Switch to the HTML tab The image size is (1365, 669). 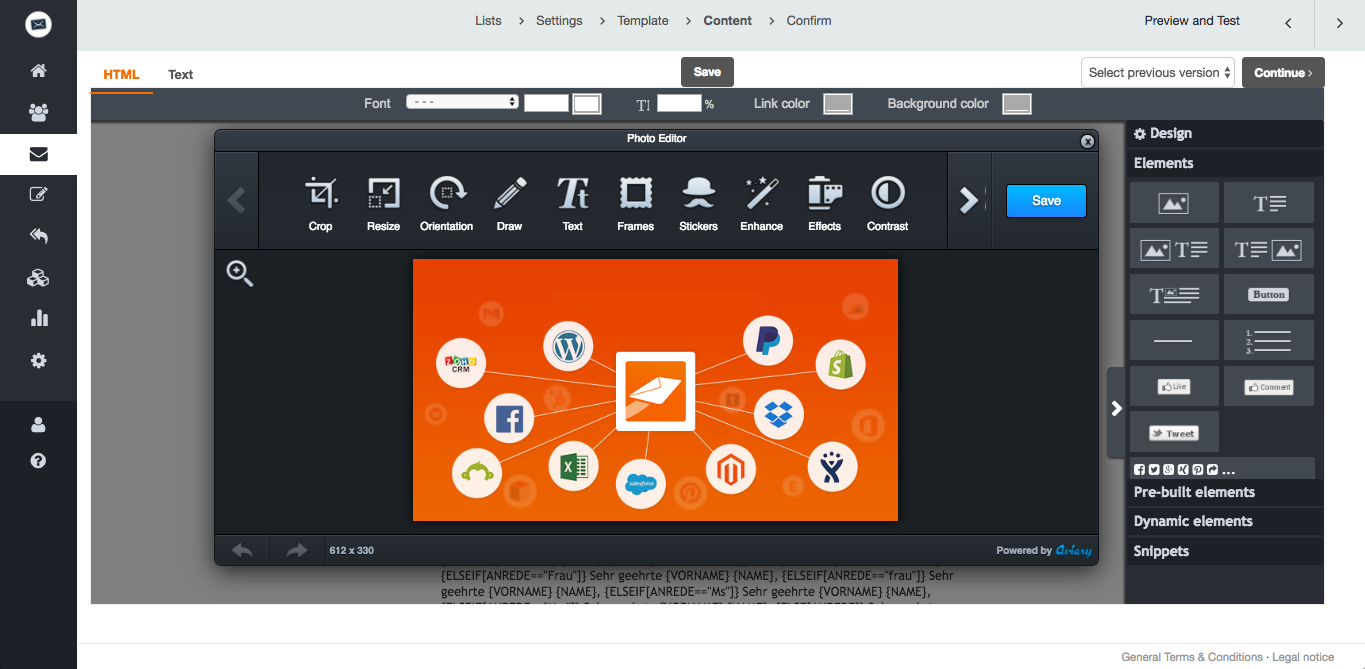point(121,75)
